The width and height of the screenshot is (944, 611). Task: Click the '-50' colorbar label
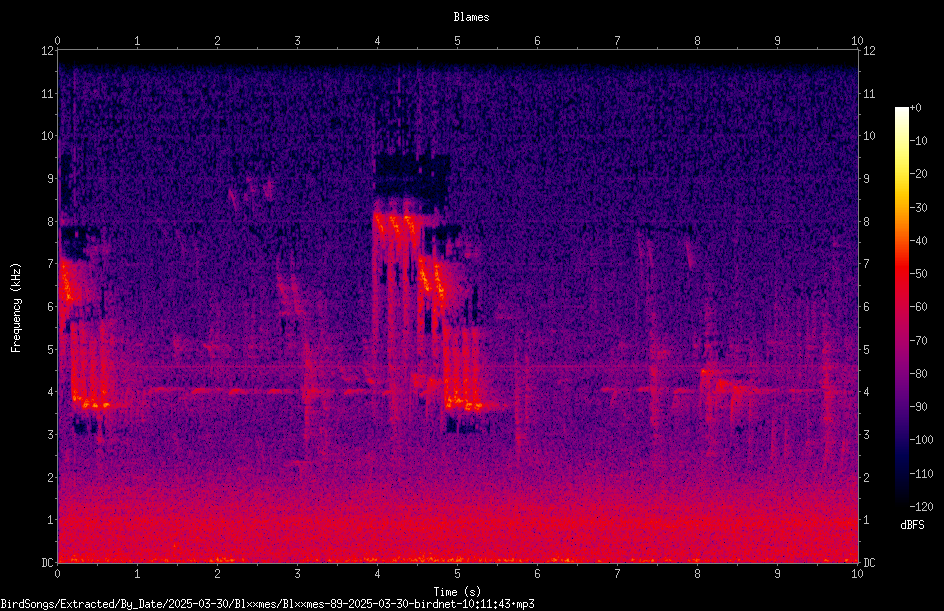click(x=918, y=274)
